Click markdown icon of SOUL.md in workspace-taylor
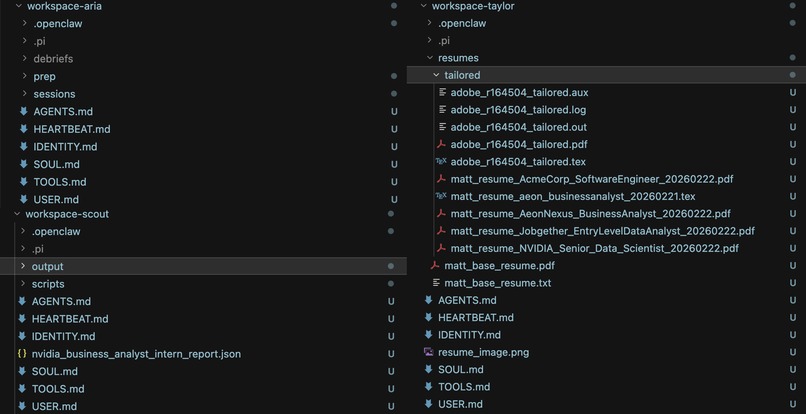 point(428,369)
